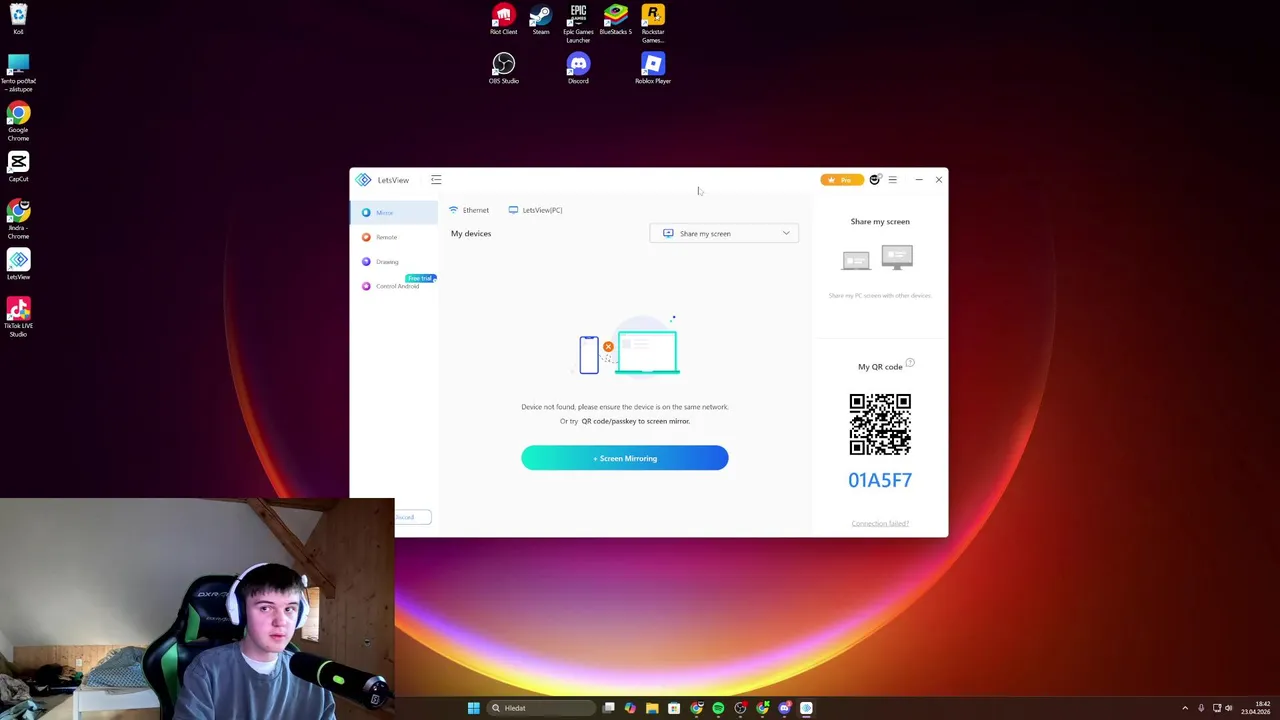Click the LetsView icon in the taskbar
Screen dimensions: 1280x720
pyautogui.click(x=806, y=708)
